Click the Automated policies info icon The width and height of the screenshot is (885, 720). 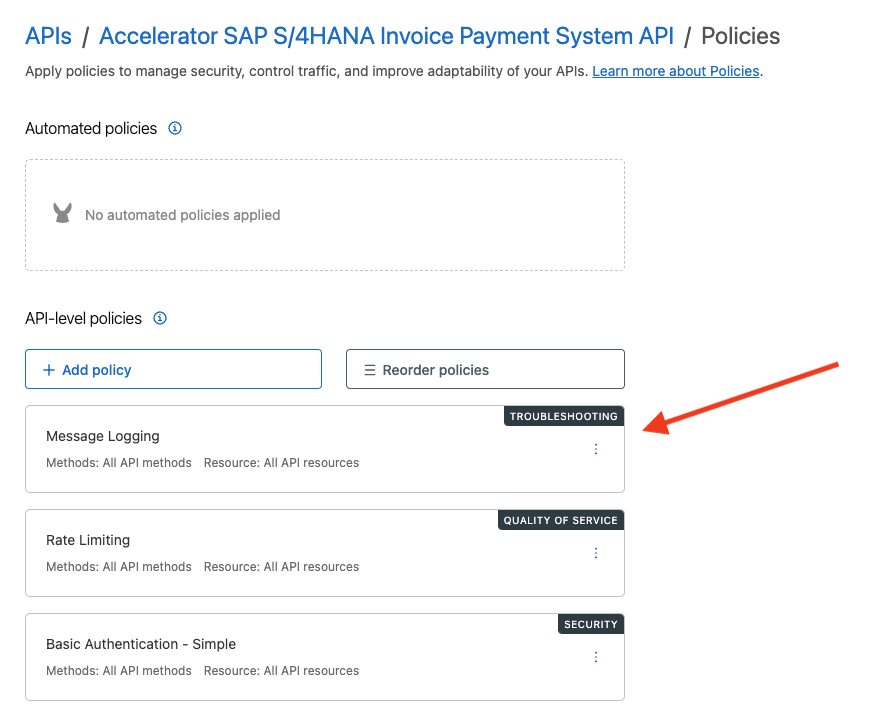click(x=175, y=128)
